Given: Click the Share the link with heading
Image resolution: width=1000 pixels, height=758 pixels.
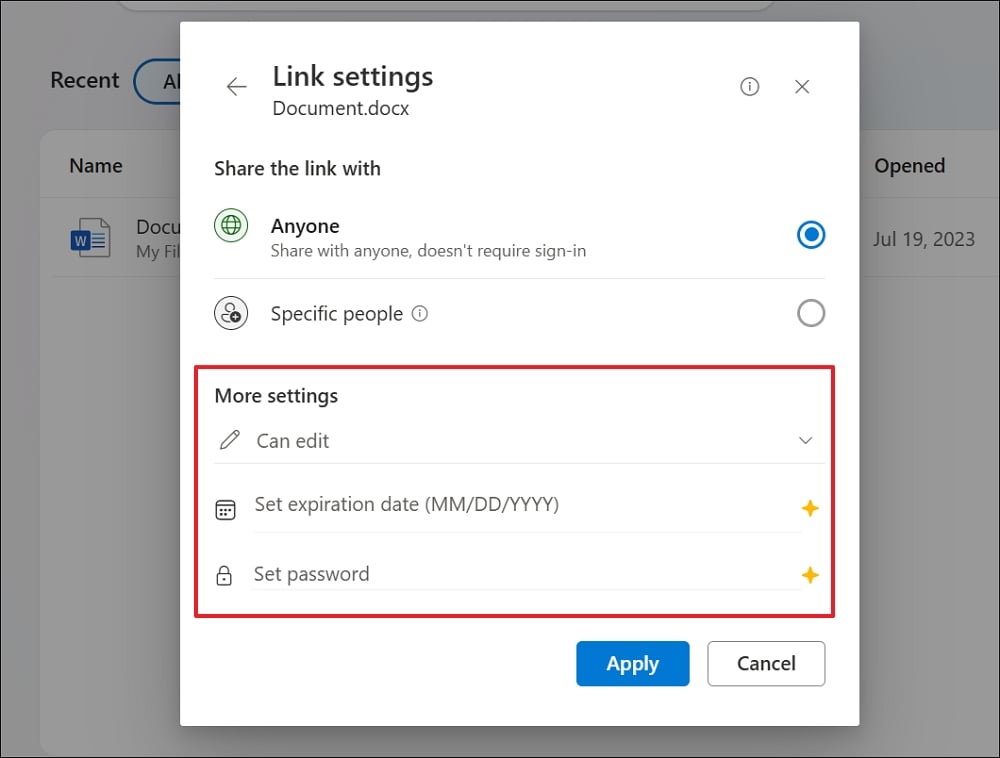Looking at the screenshot, I should click(297, 168).
